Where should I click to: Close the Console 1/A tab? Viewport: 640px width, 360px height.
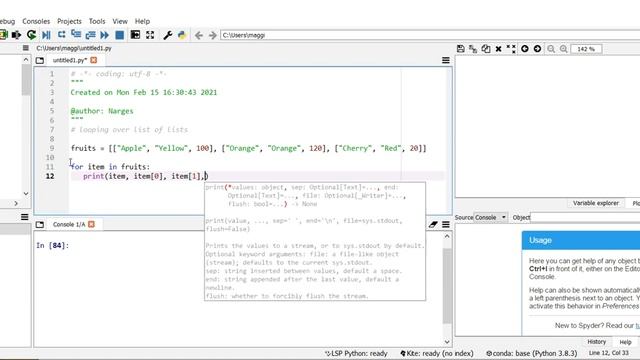coord(91,224)
